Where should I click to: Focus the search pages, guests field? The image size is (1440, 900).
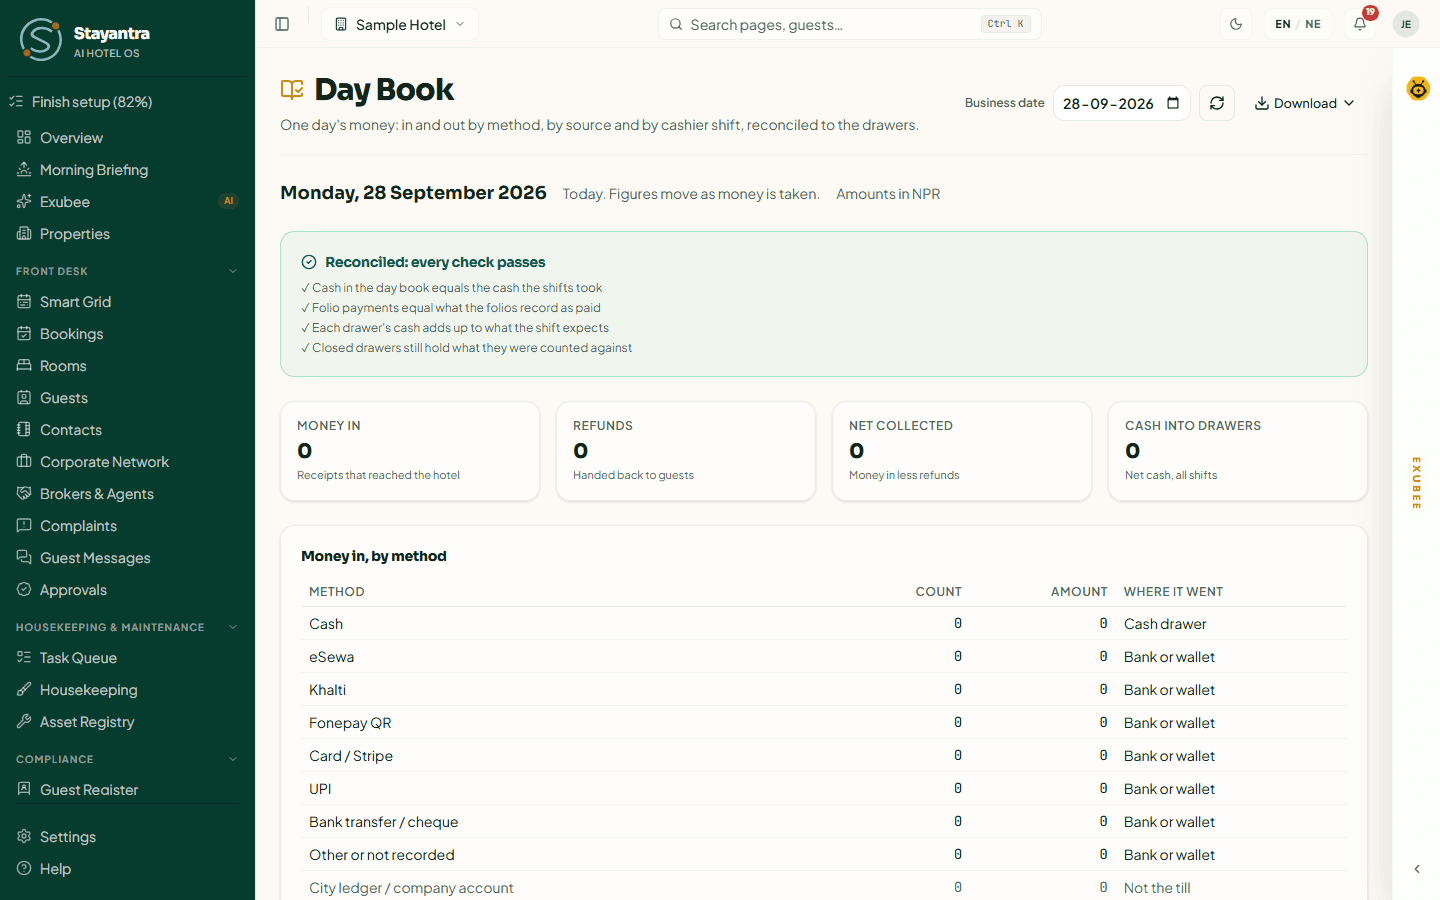point(850,24)
